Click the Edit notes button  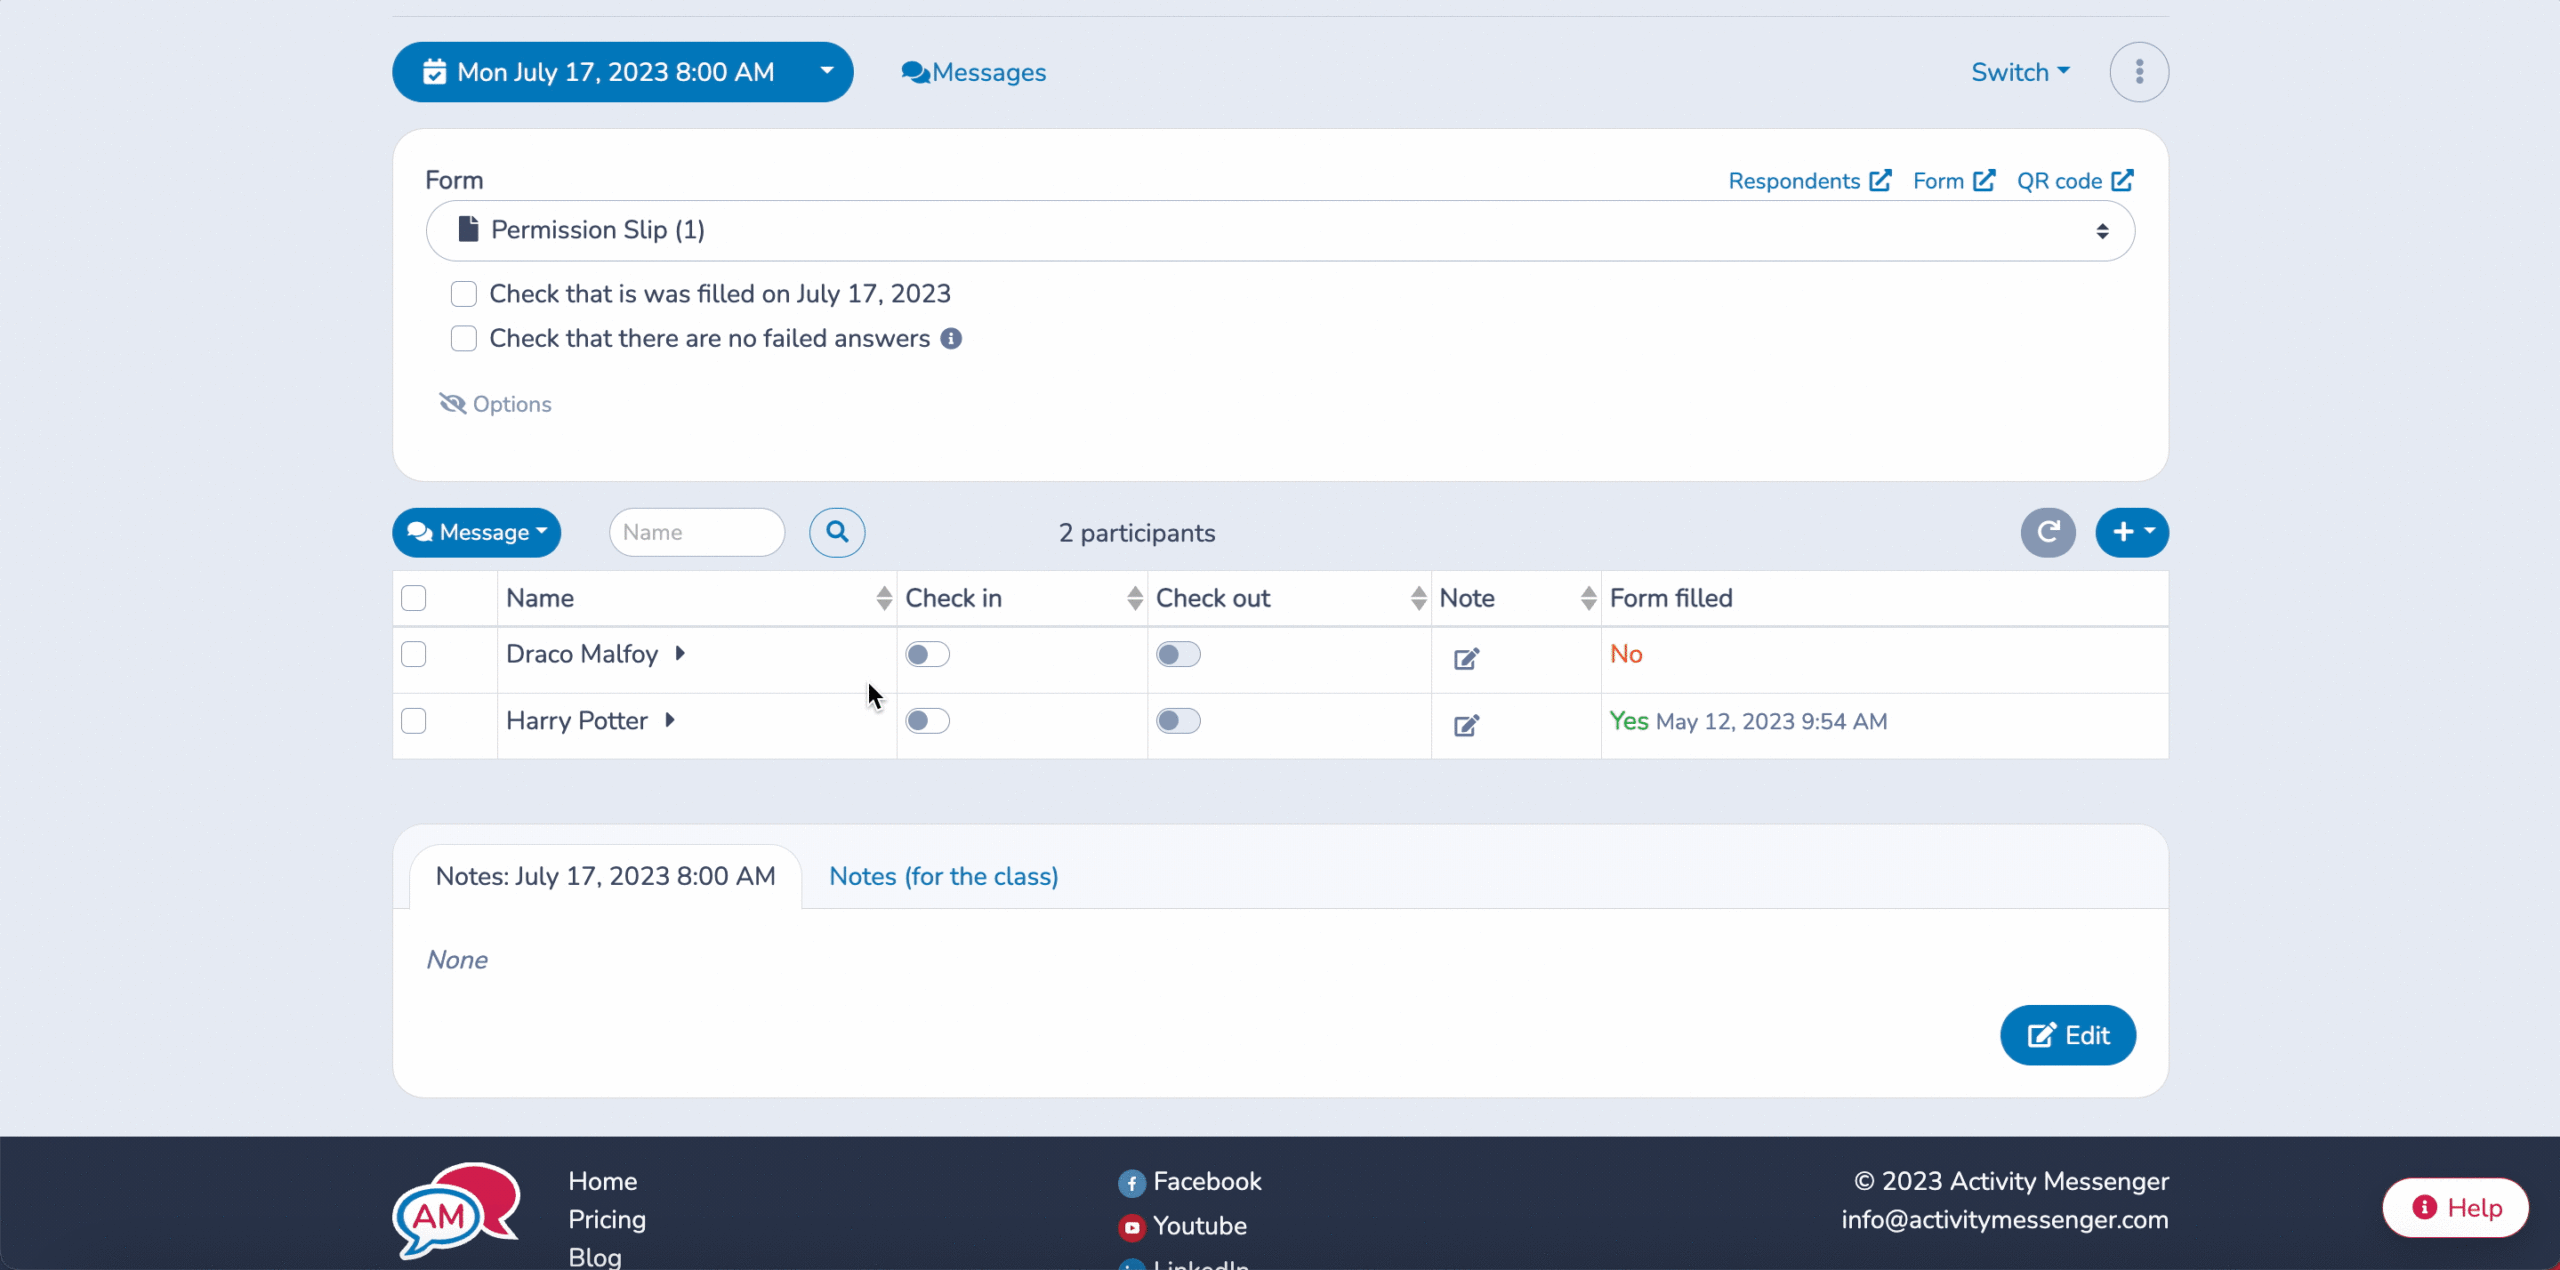(x=2067, y=1035)
